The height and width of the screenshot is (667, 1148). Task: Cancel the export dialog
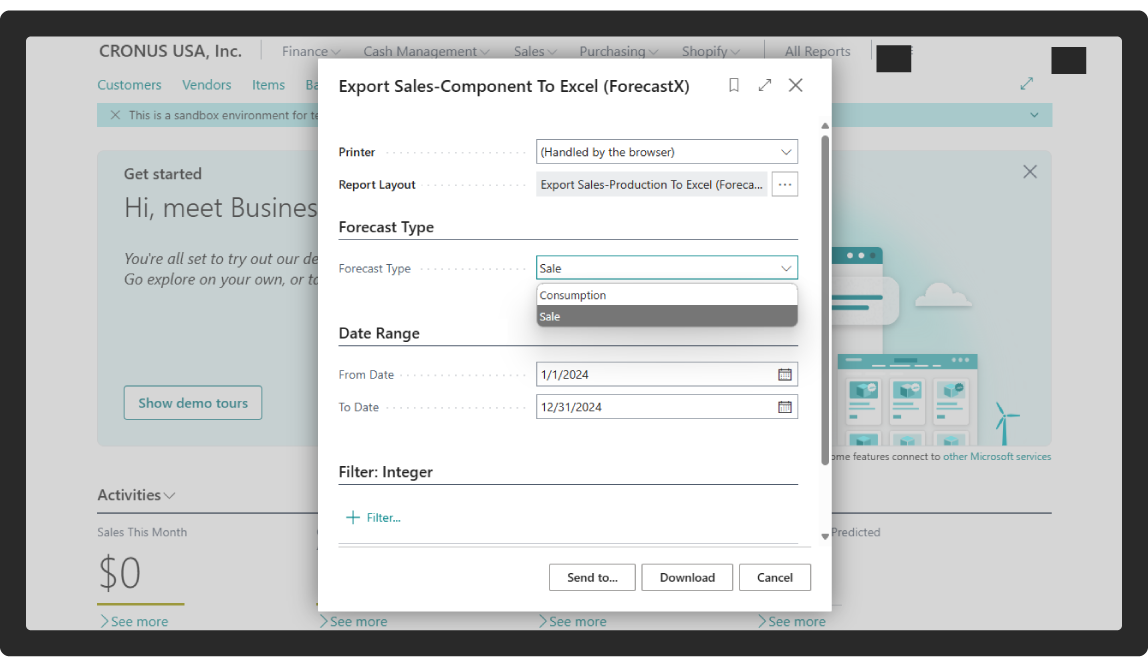coord(774,577)
